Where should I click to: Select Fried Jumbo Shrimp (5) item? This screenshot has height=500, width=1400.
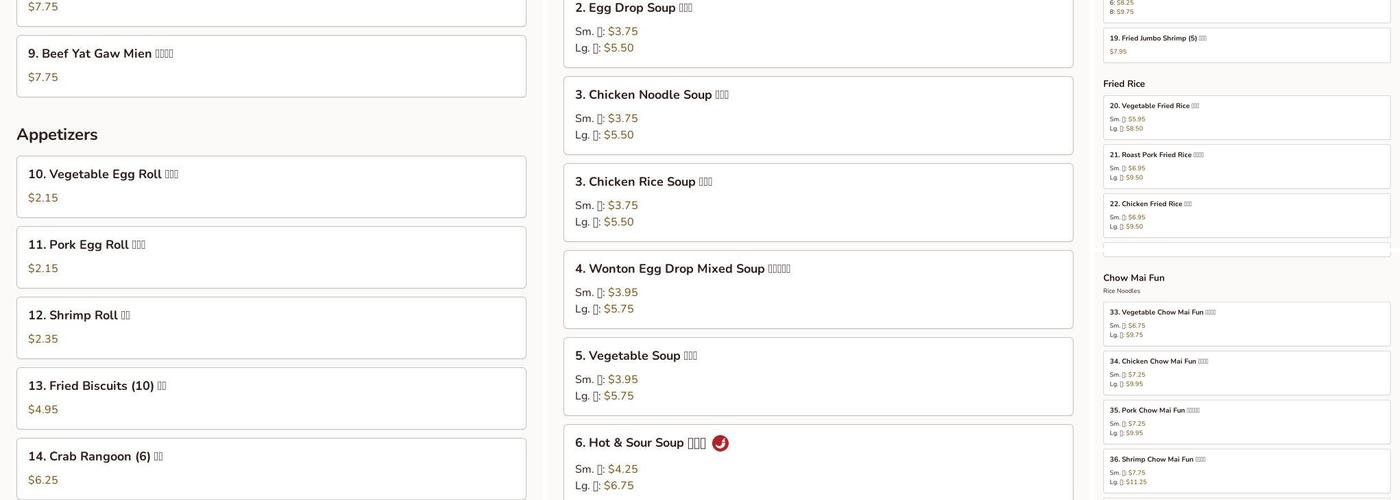1246,45
